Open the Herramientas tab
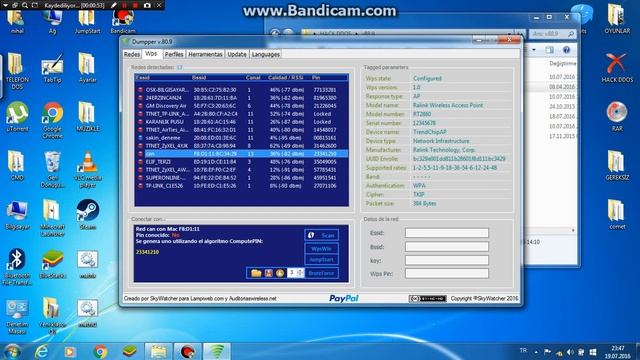Viewport: 640px width, 360px height. coord(205,54)
